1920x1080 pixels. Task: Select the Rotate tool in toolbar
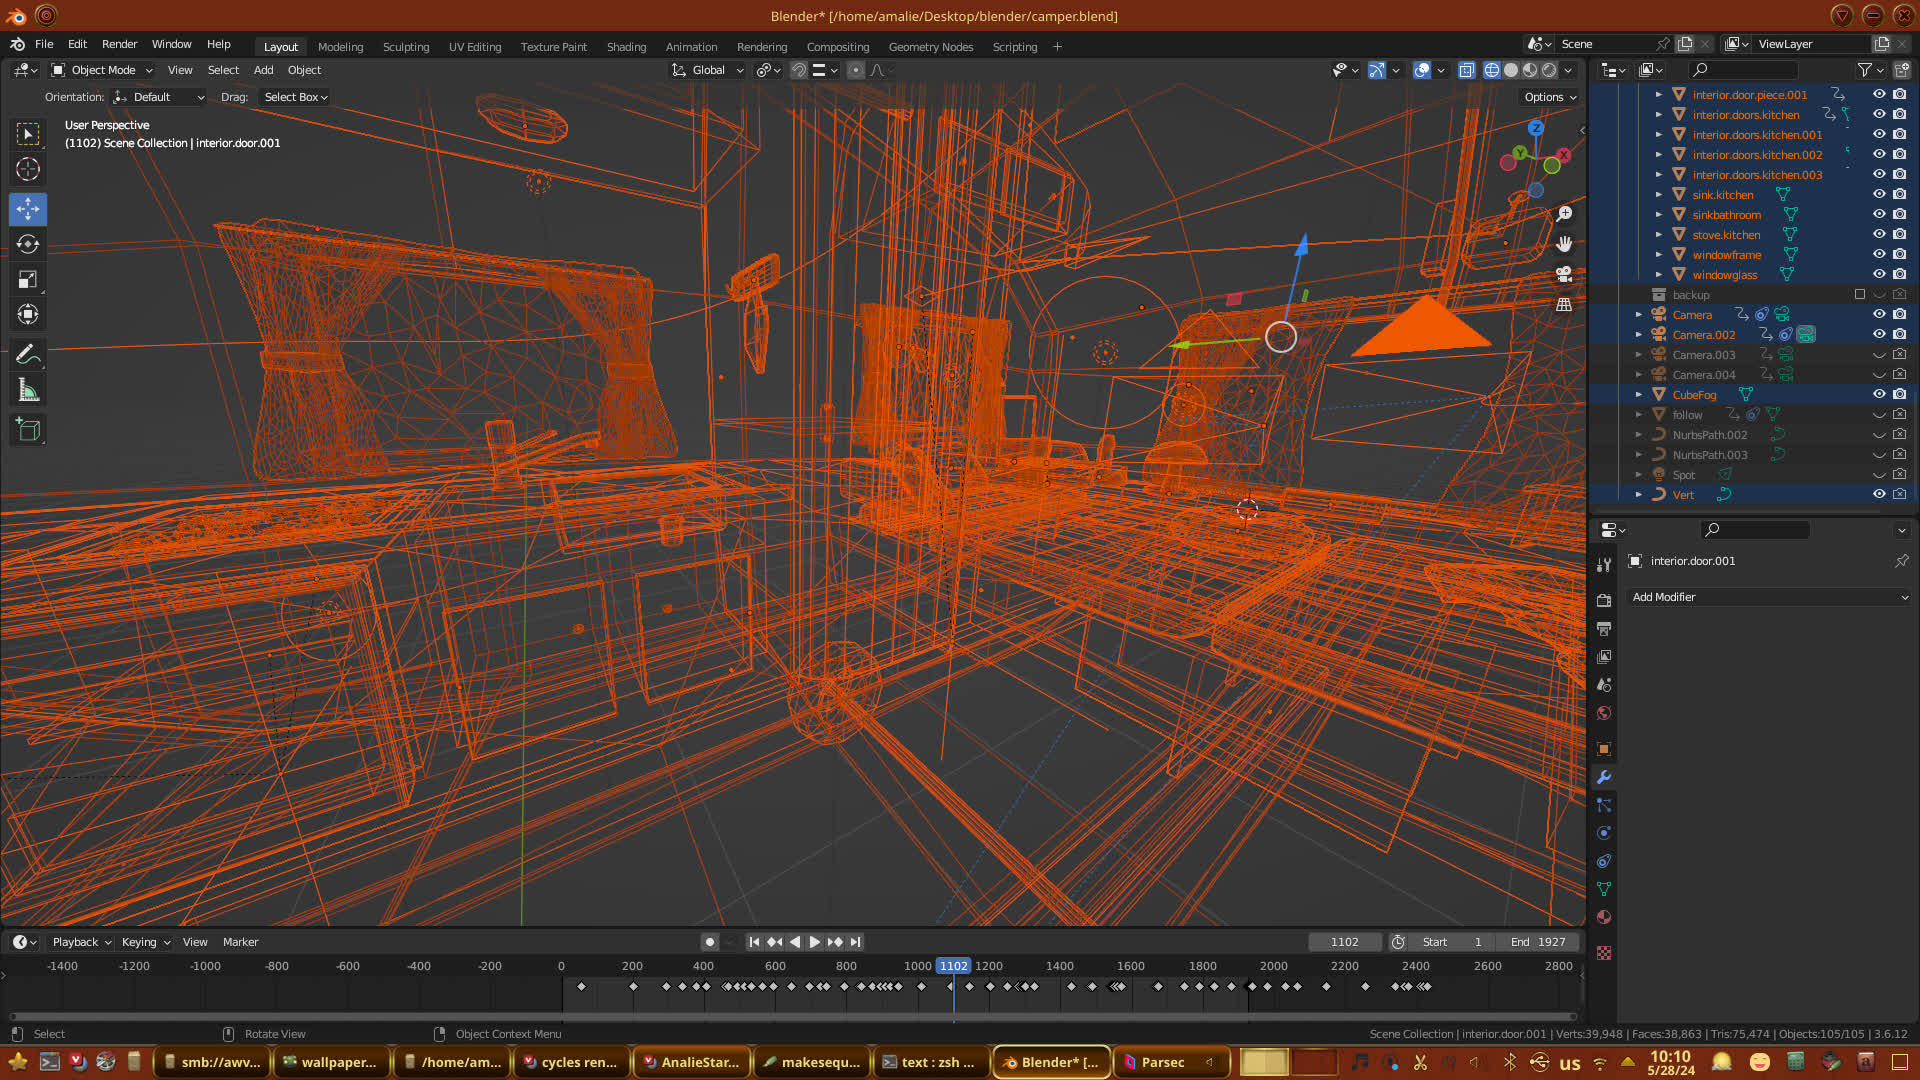click(x=28, y=244)
